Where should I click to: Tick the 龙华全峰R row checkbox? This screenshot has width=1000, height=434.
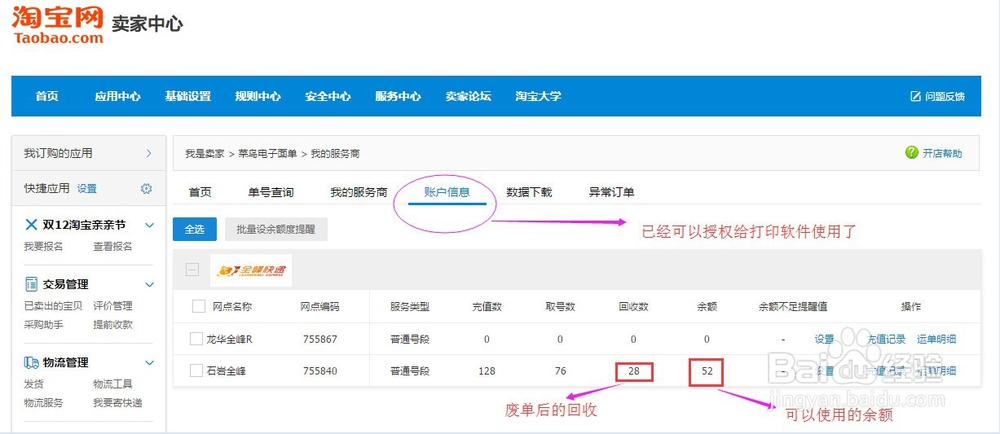[196, 339]
